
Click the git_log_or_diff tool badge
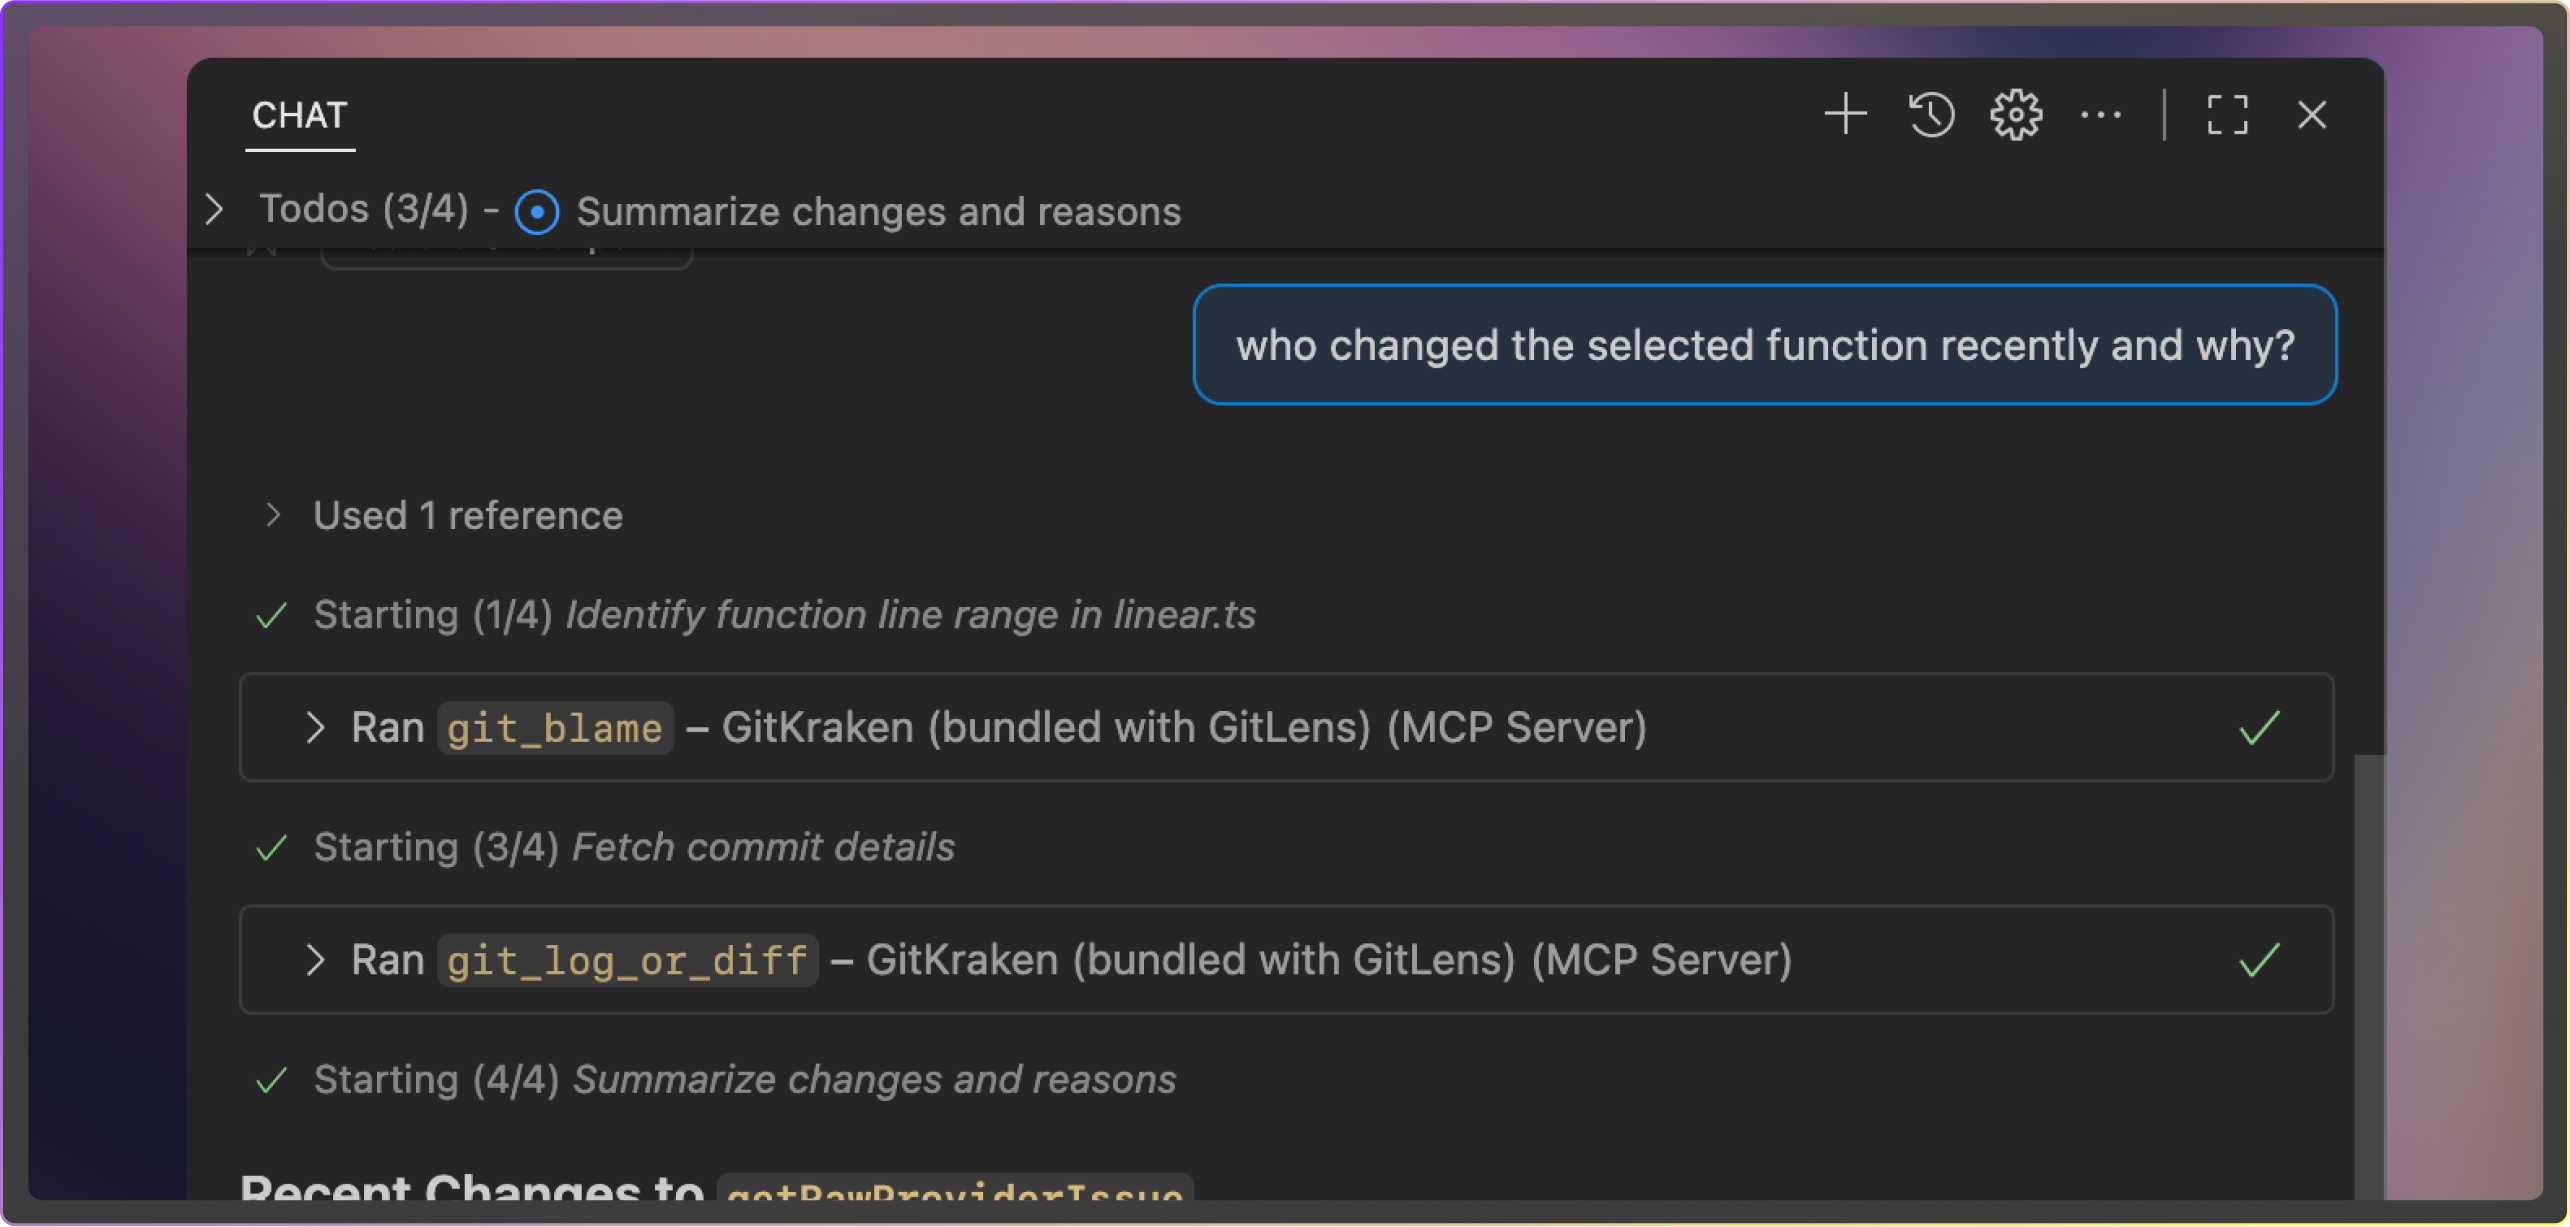click(x=627, y=959)
